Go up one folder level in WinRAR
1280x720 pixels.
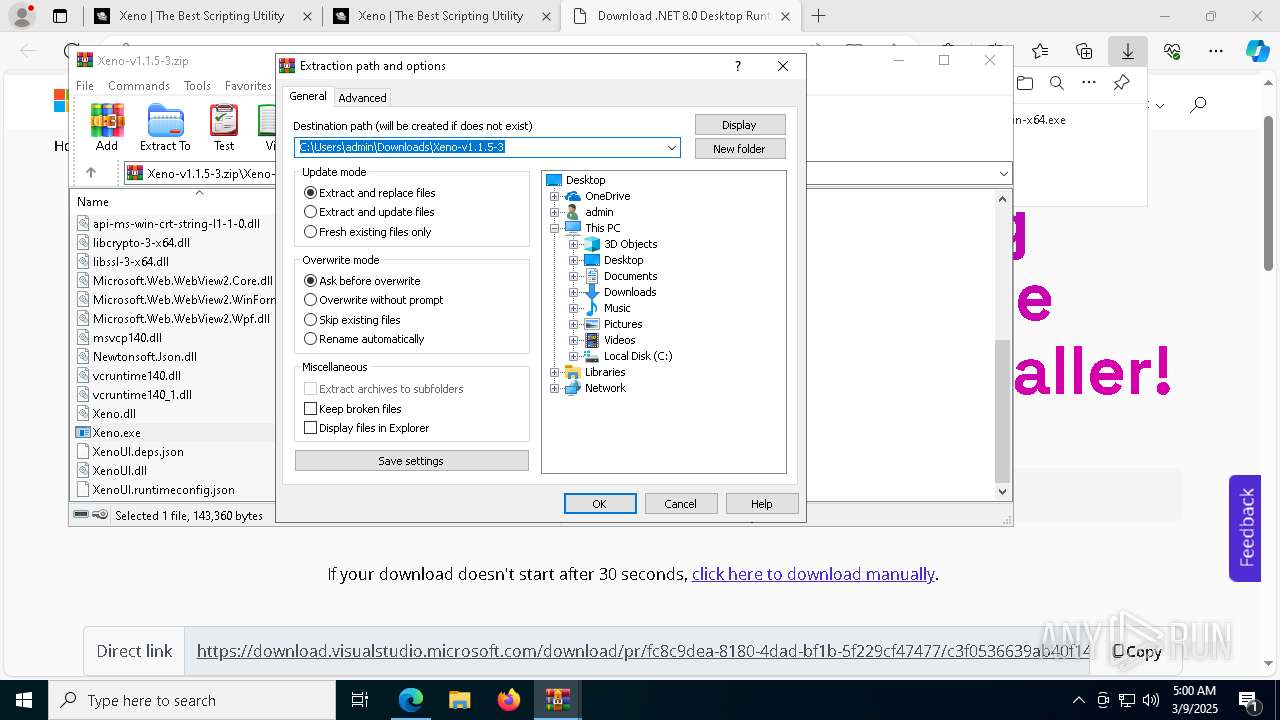click(x=91, y=173)
